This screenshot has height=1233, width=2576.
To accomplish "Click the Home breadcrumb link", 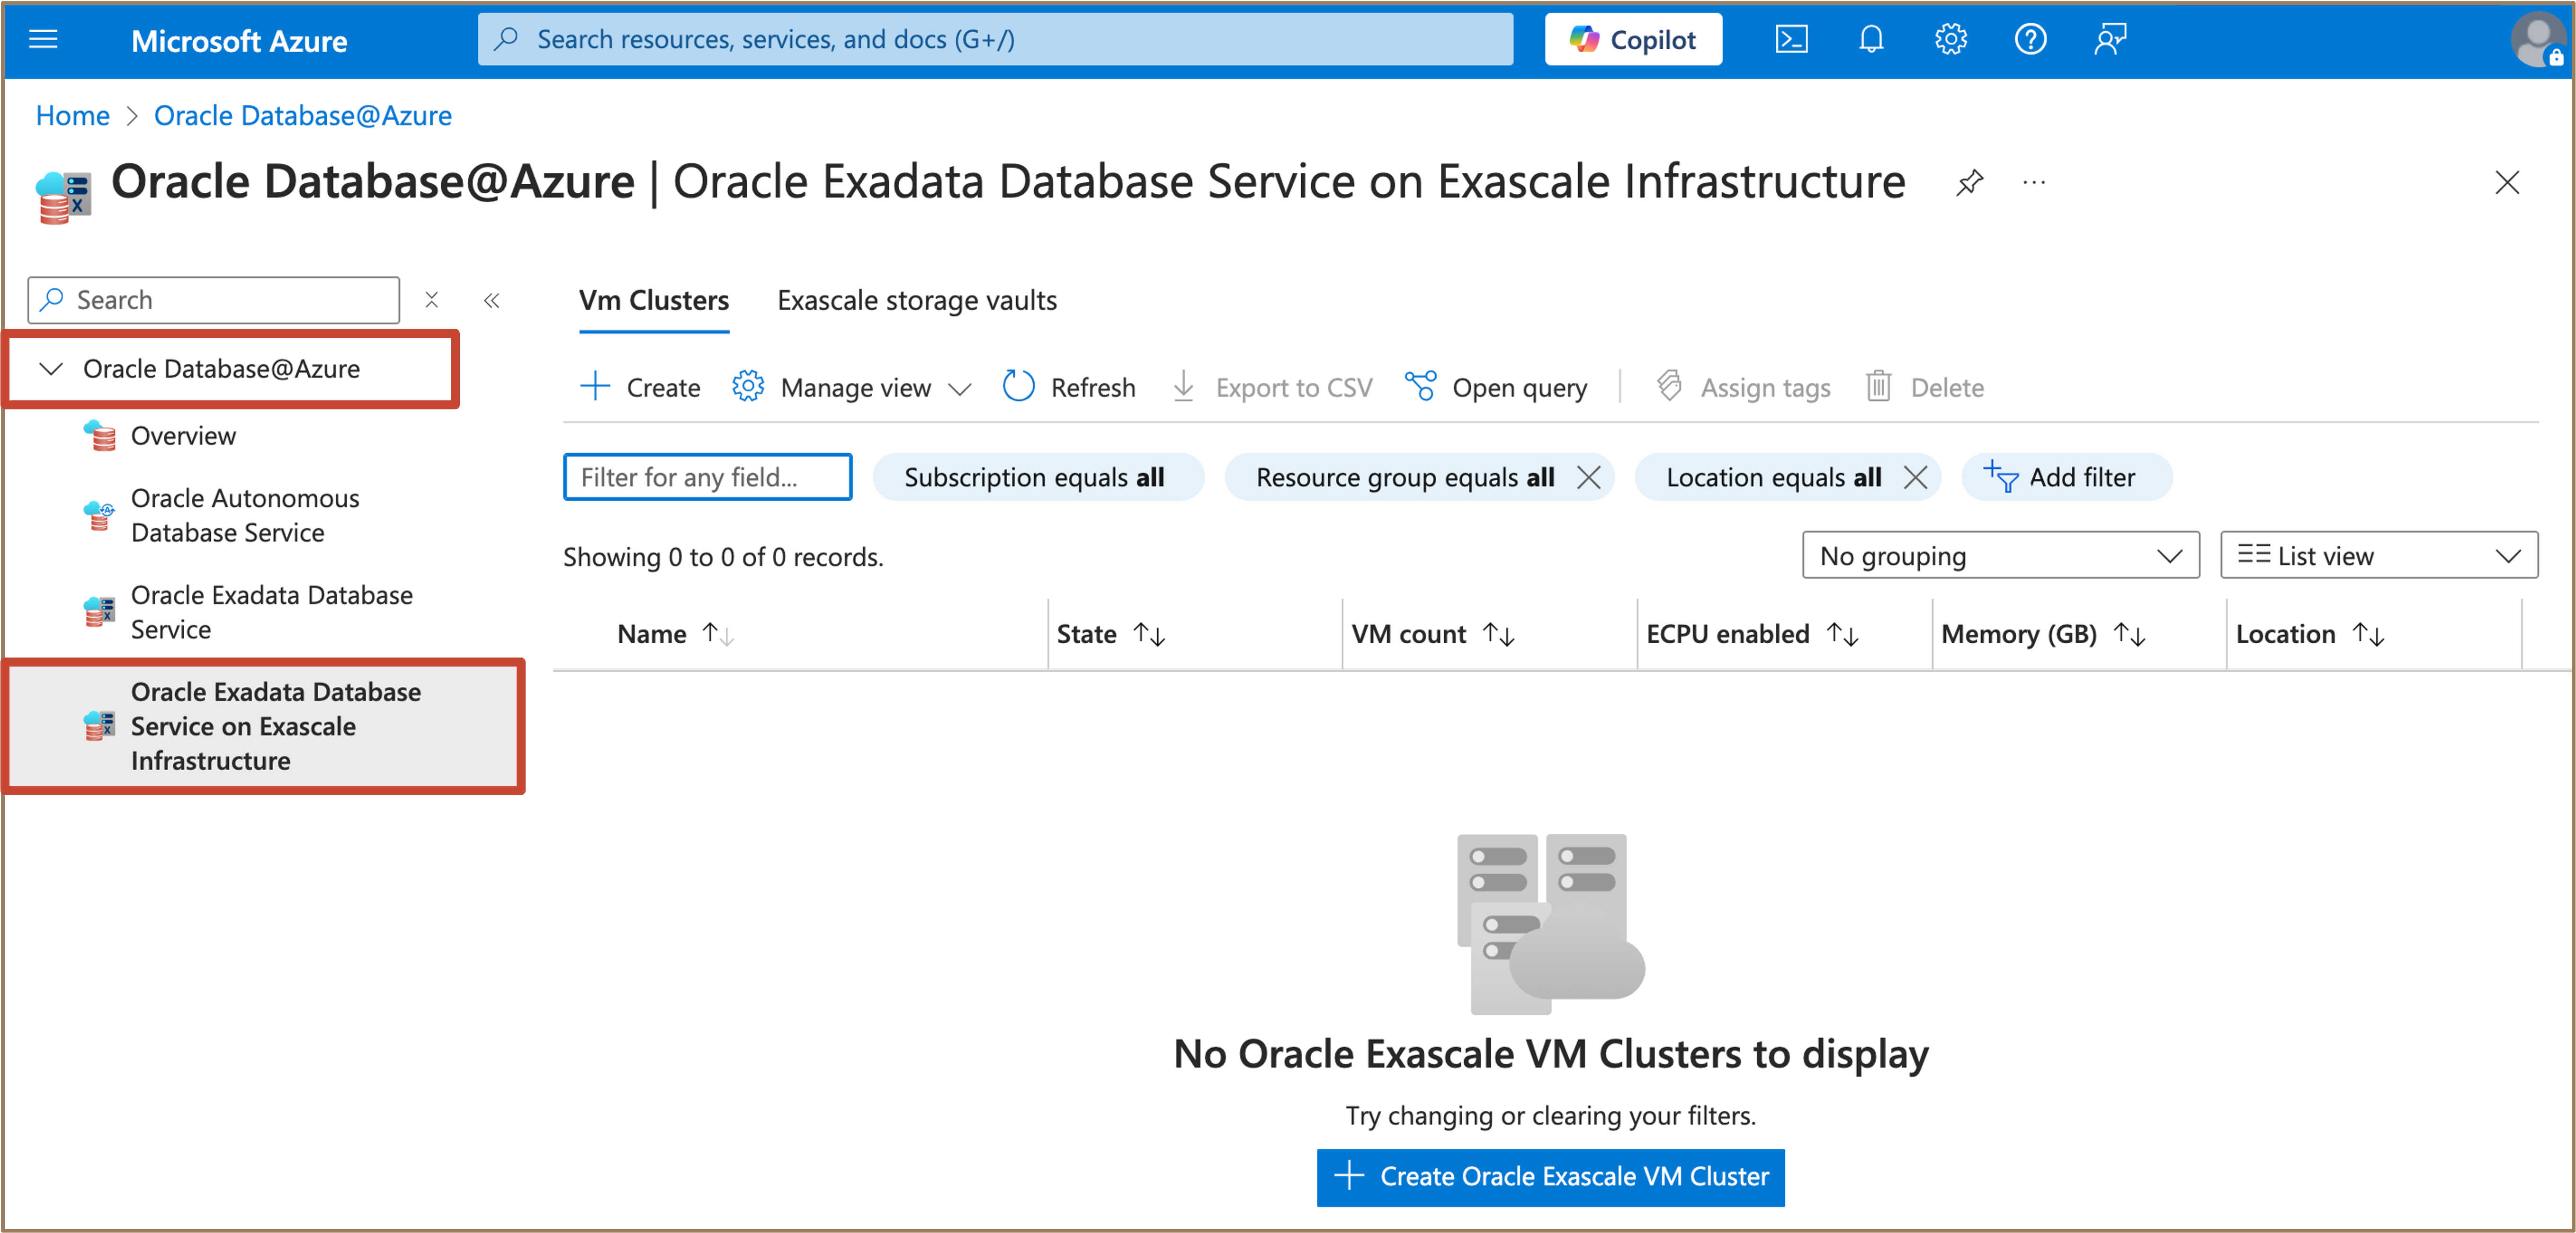I will pyautogui.click(x=72, y=116).
